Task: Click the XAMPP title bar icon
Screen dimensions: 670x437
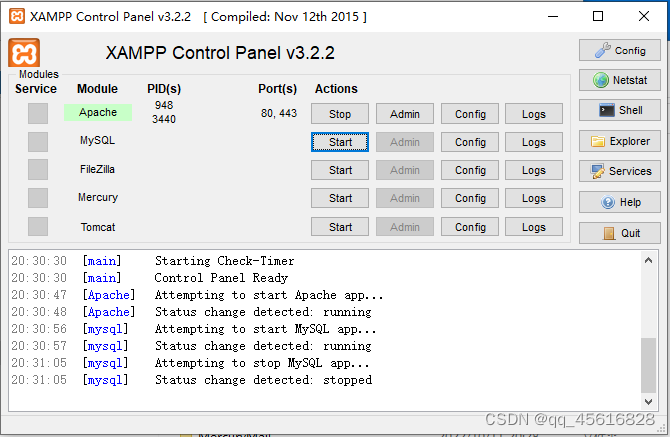Action: pos(17,16)
